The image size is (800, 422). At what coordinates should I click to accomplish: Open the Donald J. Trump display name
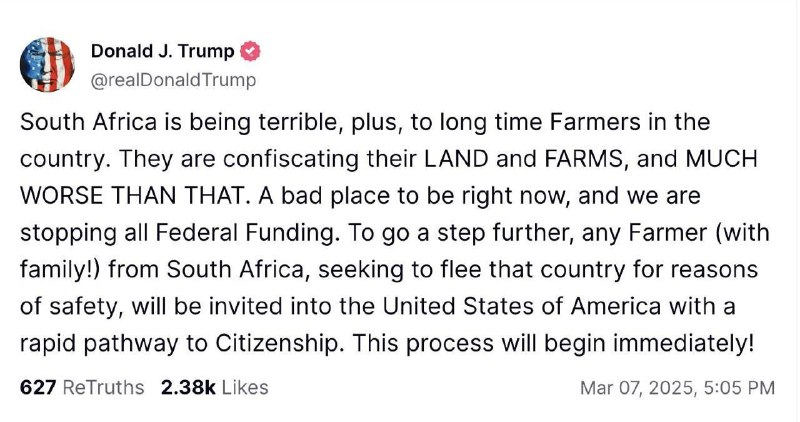tap(162, 51)
